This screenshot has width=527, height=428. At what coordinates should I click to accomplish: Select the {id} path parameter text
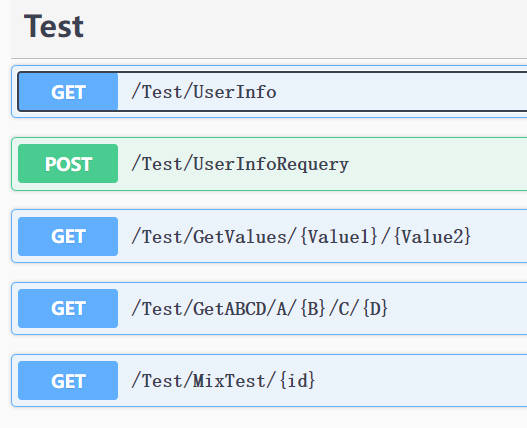[297, 381]
